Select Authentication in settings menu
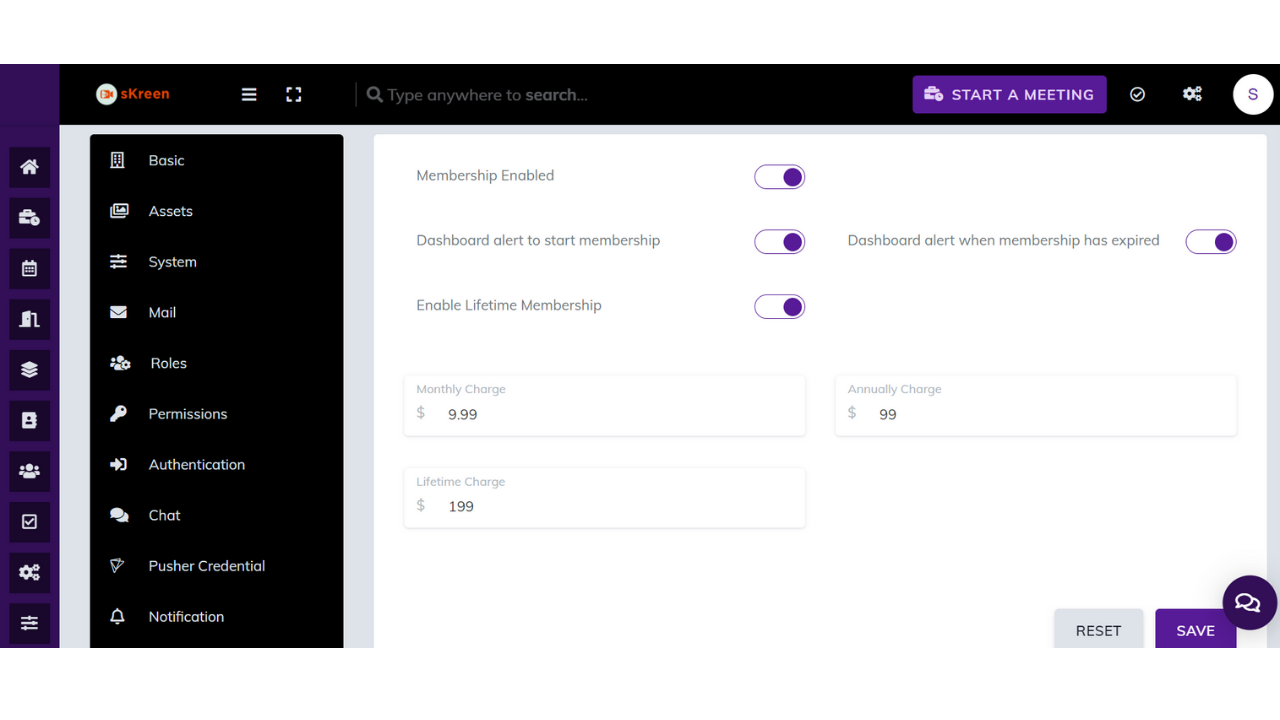This screenshot has width=1280, height=720. click(216, 464)
